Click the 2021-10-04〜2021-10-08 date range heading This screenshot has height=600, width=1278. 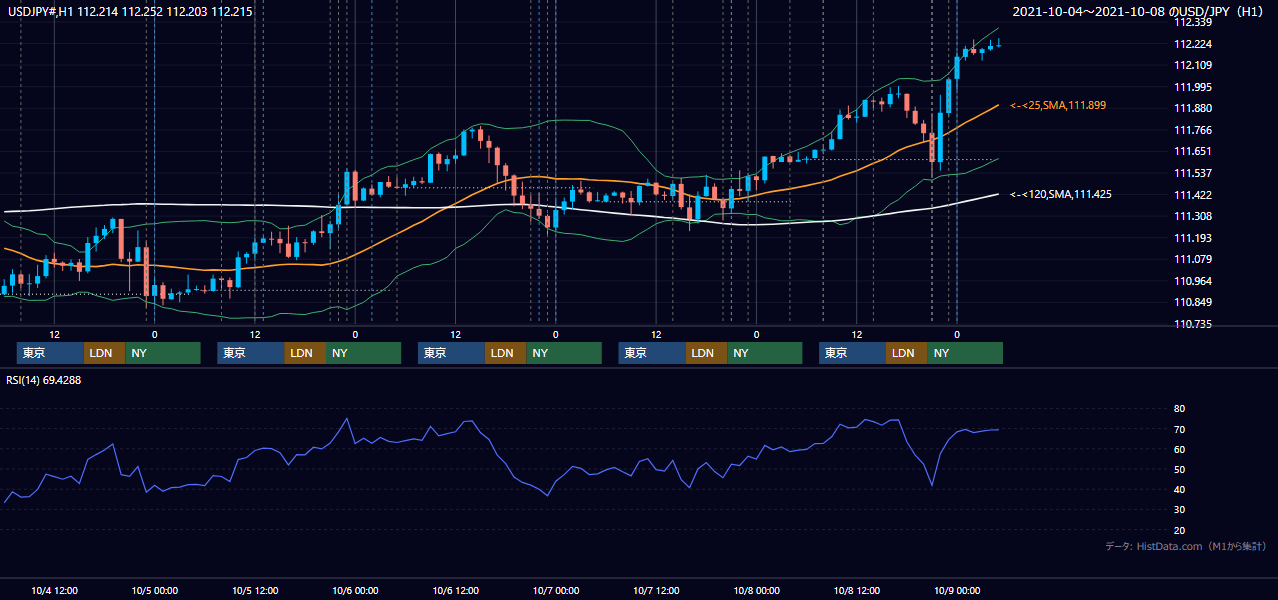coord(1140,11)
